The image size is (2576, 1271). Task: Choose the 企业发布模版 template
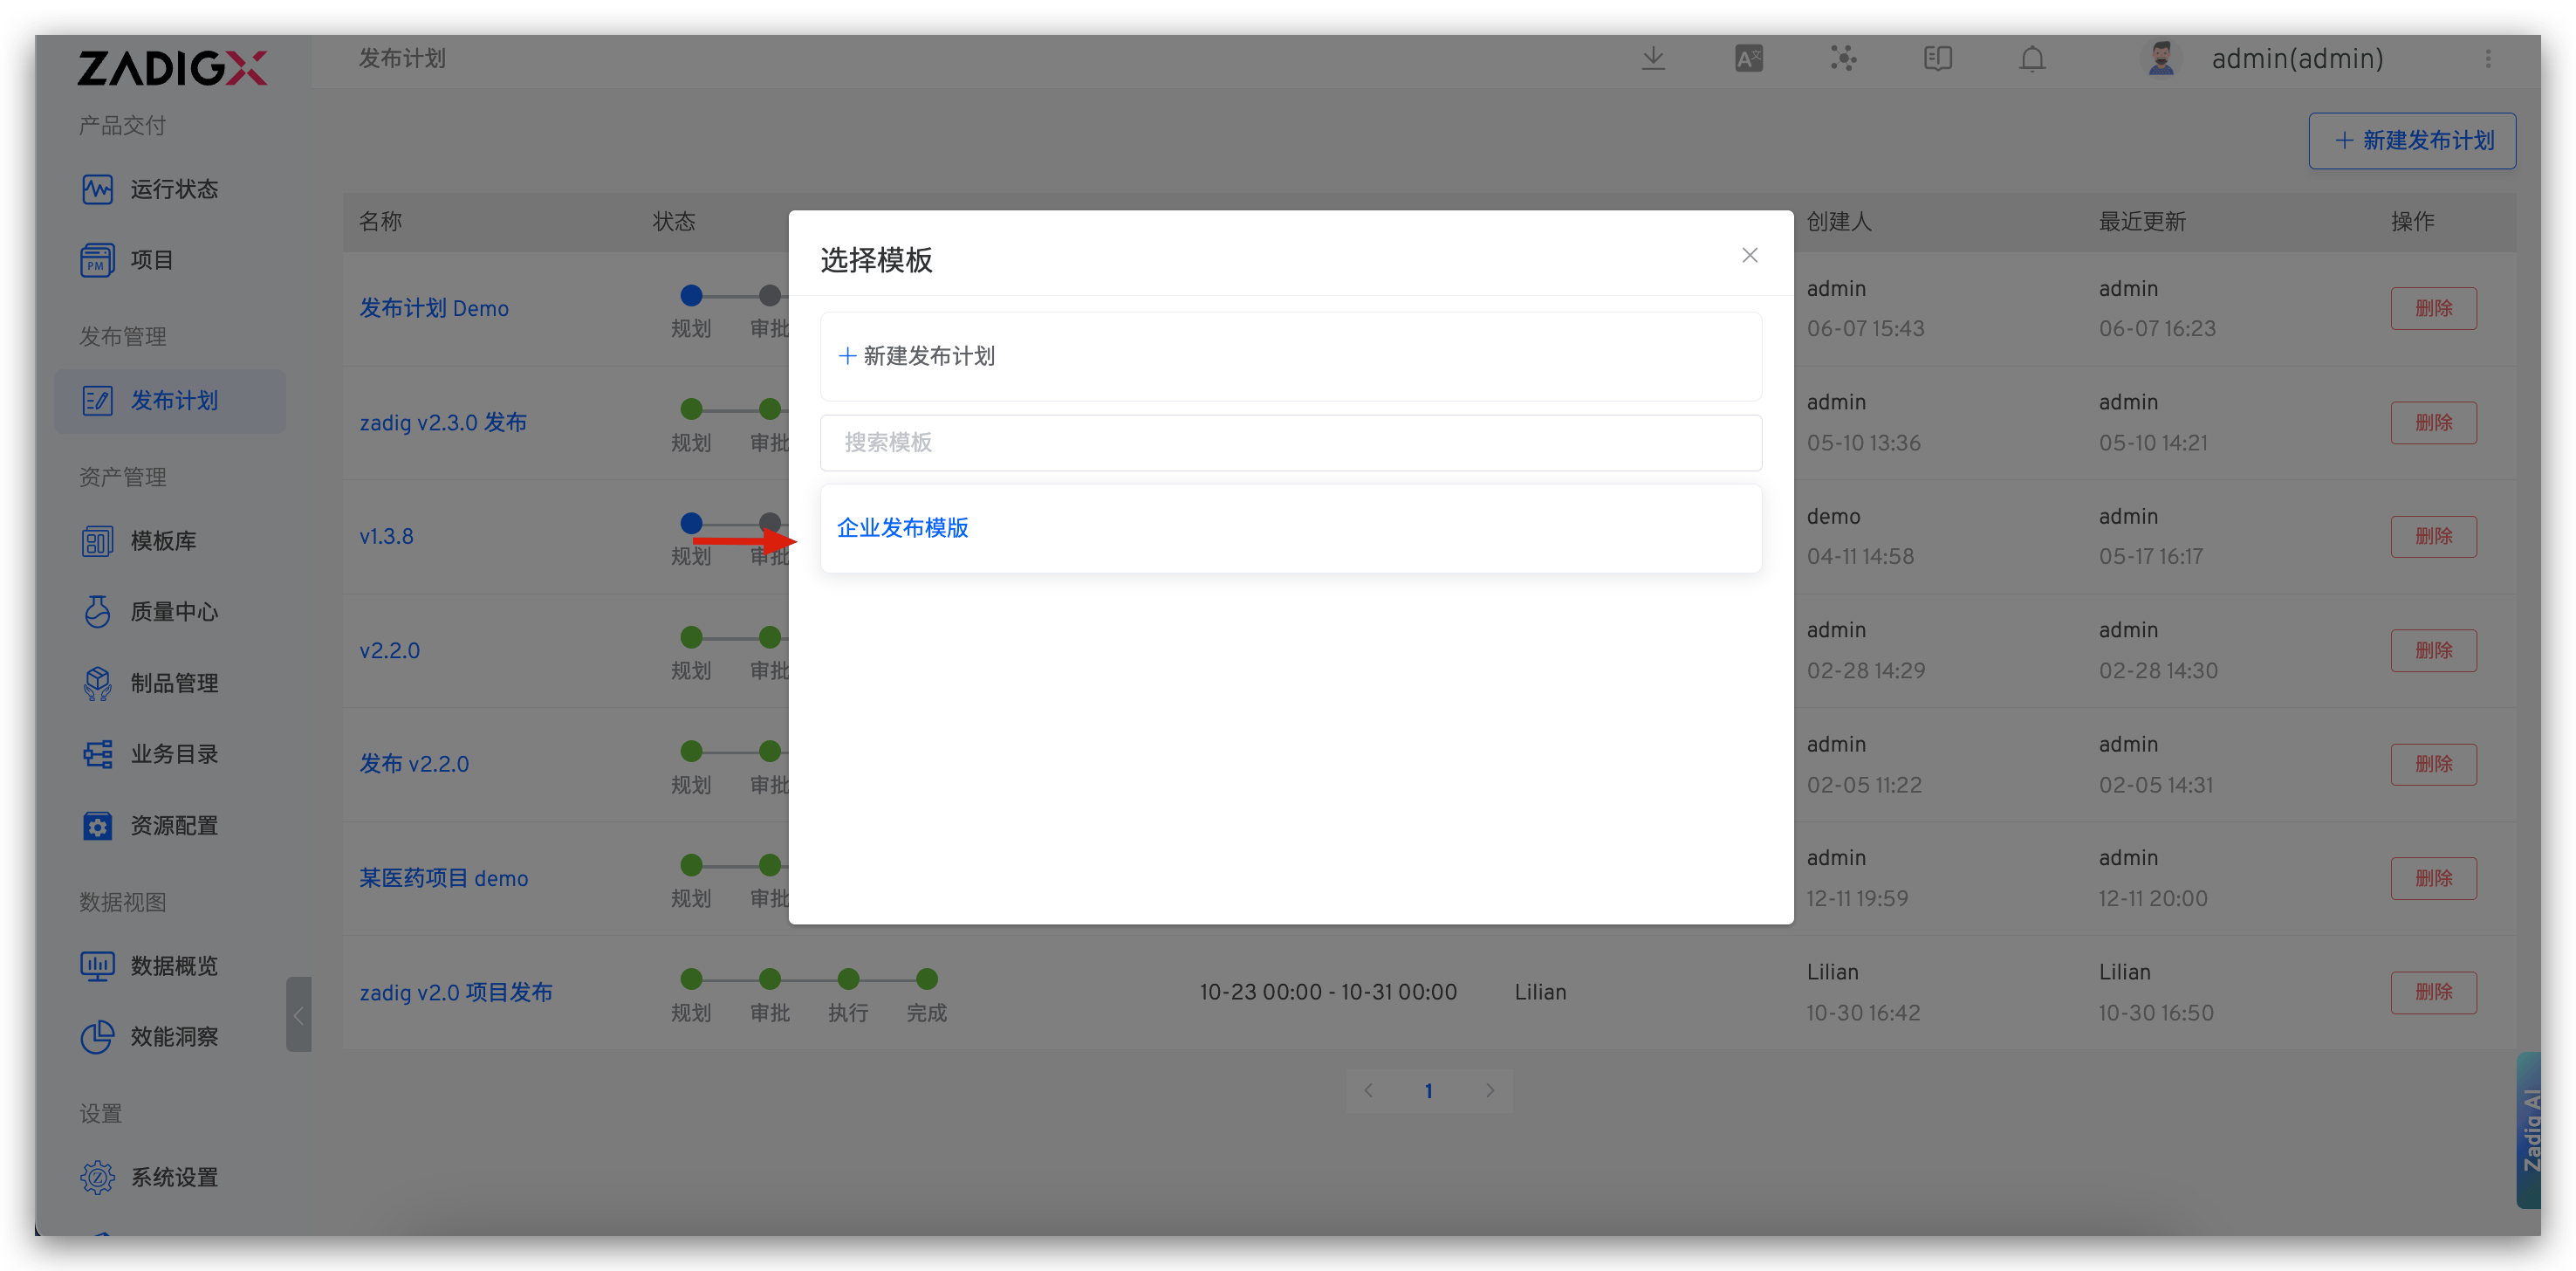pyautogui.click(x=902, y=528)
